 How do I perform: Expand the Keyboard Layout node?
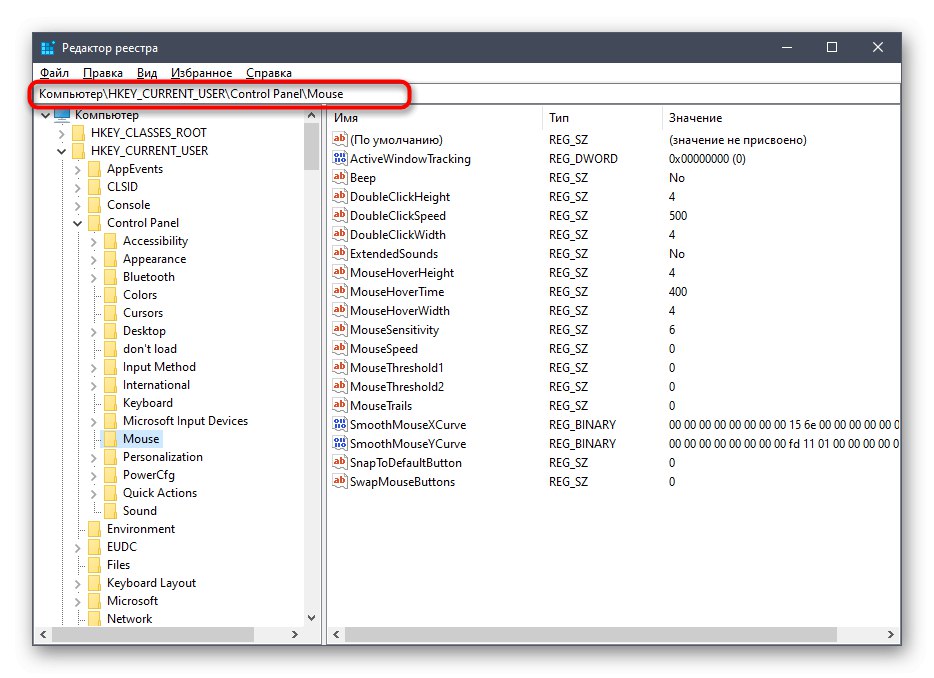click(x=77, y=584)
